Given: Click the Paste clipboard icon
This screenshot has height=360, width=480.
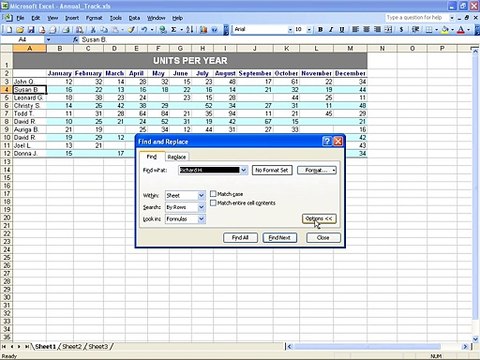Looking at the screenshot, I should point(115,30).
